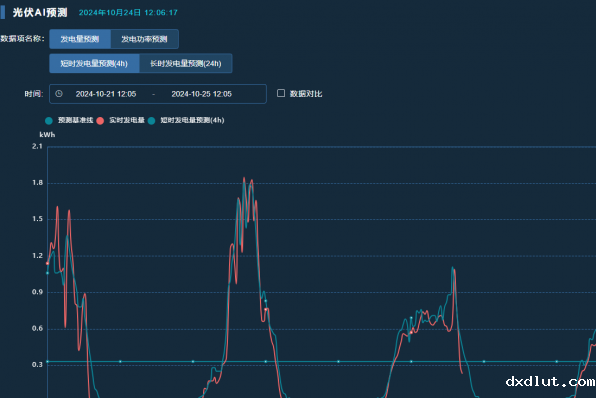Toggle the 短时发电量预测(4h) legend series
The image size is (596, 398).
(186, 121)
